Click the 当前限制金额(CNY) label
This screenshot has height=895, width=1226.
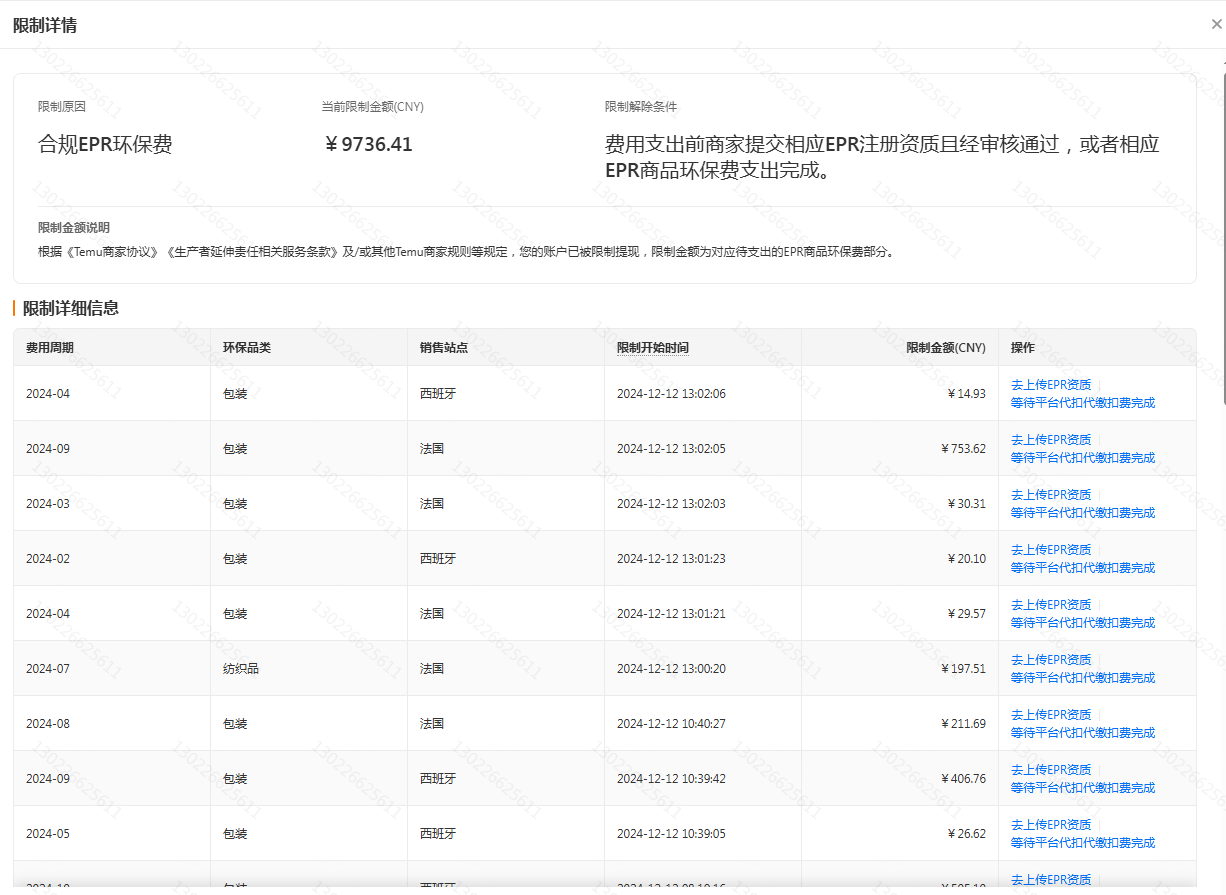(373, 107)
